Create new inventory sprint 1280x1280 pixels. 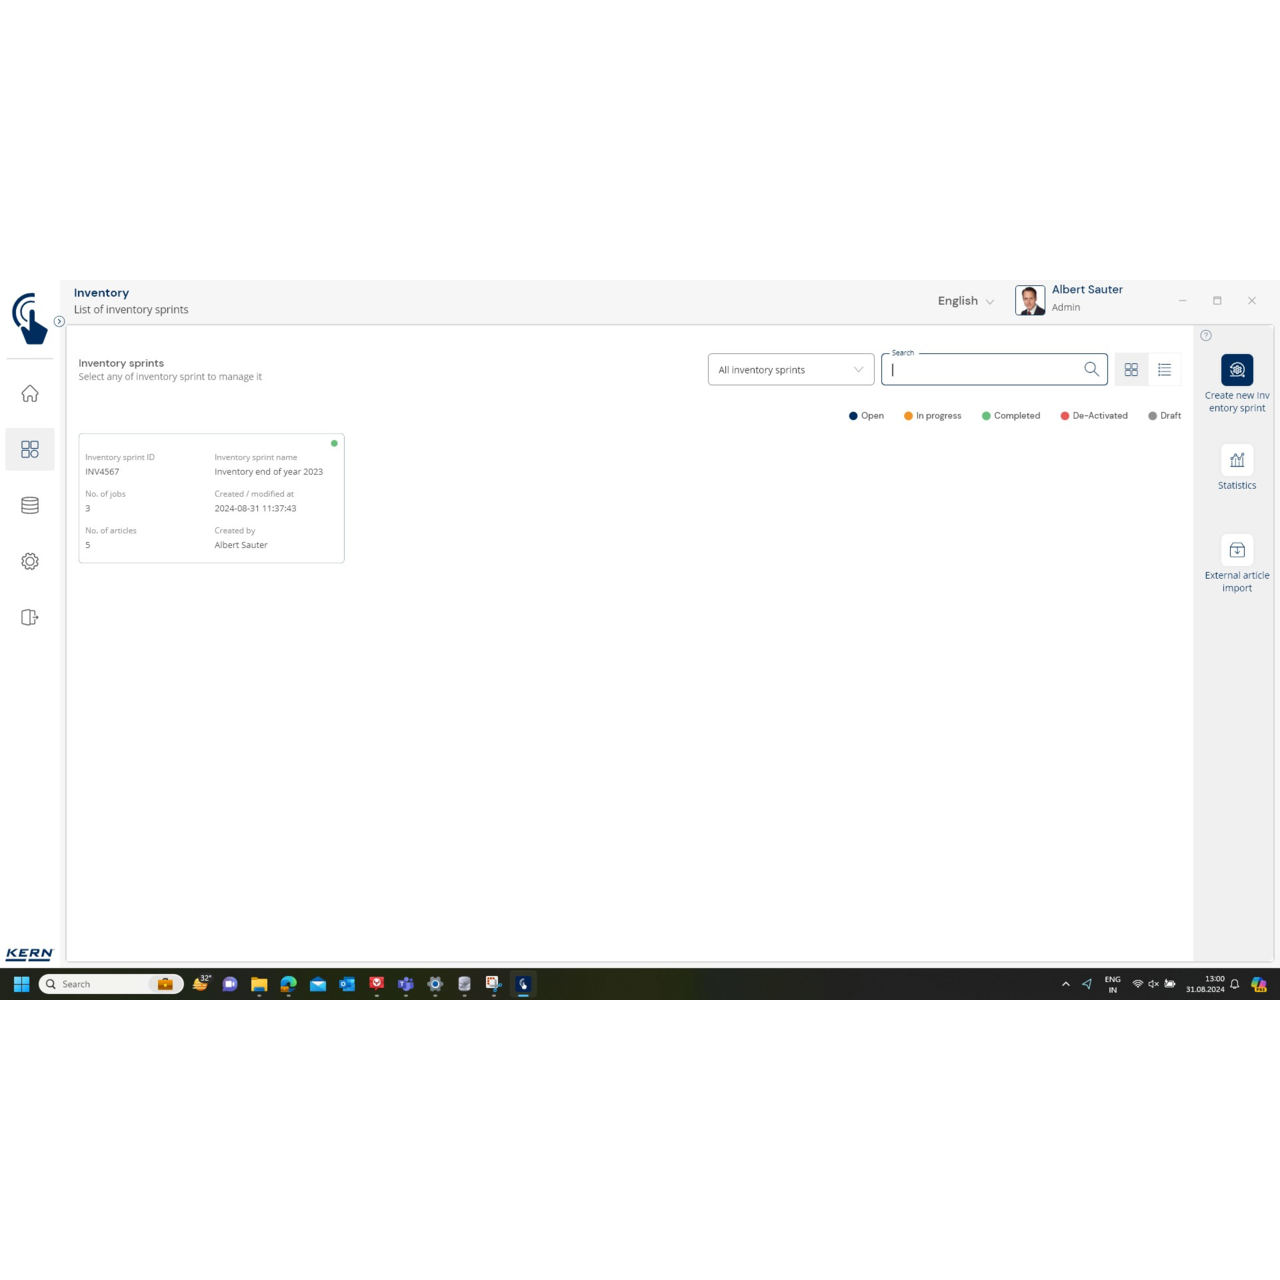coord(1236,371)
